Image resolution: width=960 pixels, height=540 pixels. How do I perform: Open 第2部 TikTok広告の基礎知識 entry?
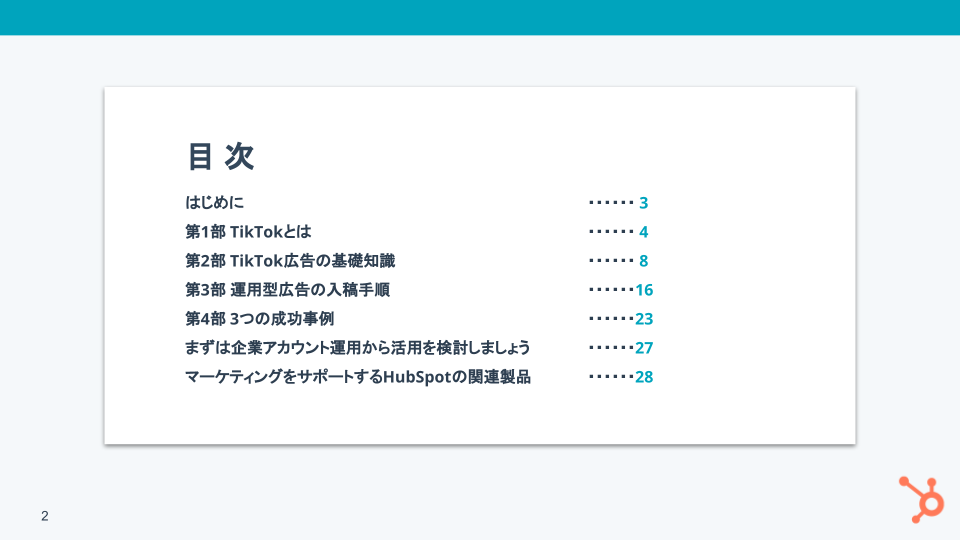tap(290, 260)
